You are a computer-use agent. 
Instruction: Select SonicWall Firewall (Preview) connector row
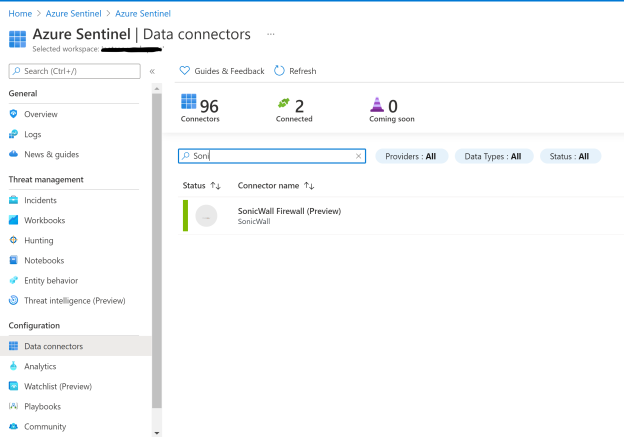[401, 216]
